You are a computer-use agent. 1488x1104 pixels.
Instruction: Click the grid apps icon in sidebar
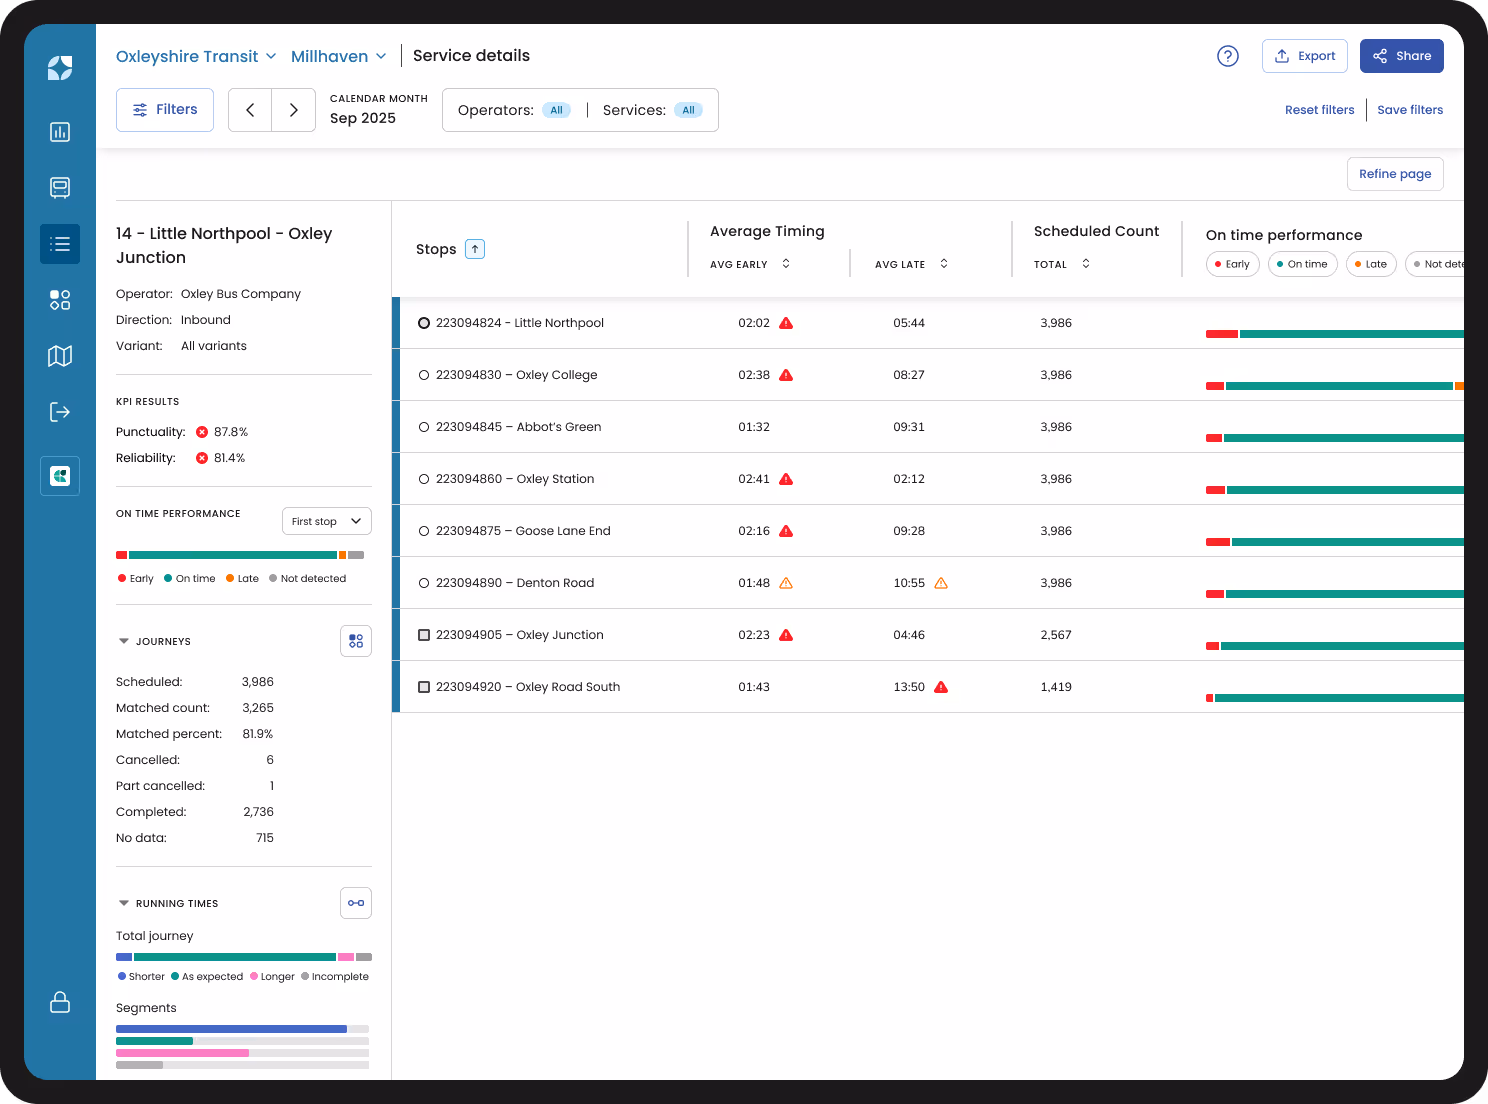click(60, 299)
